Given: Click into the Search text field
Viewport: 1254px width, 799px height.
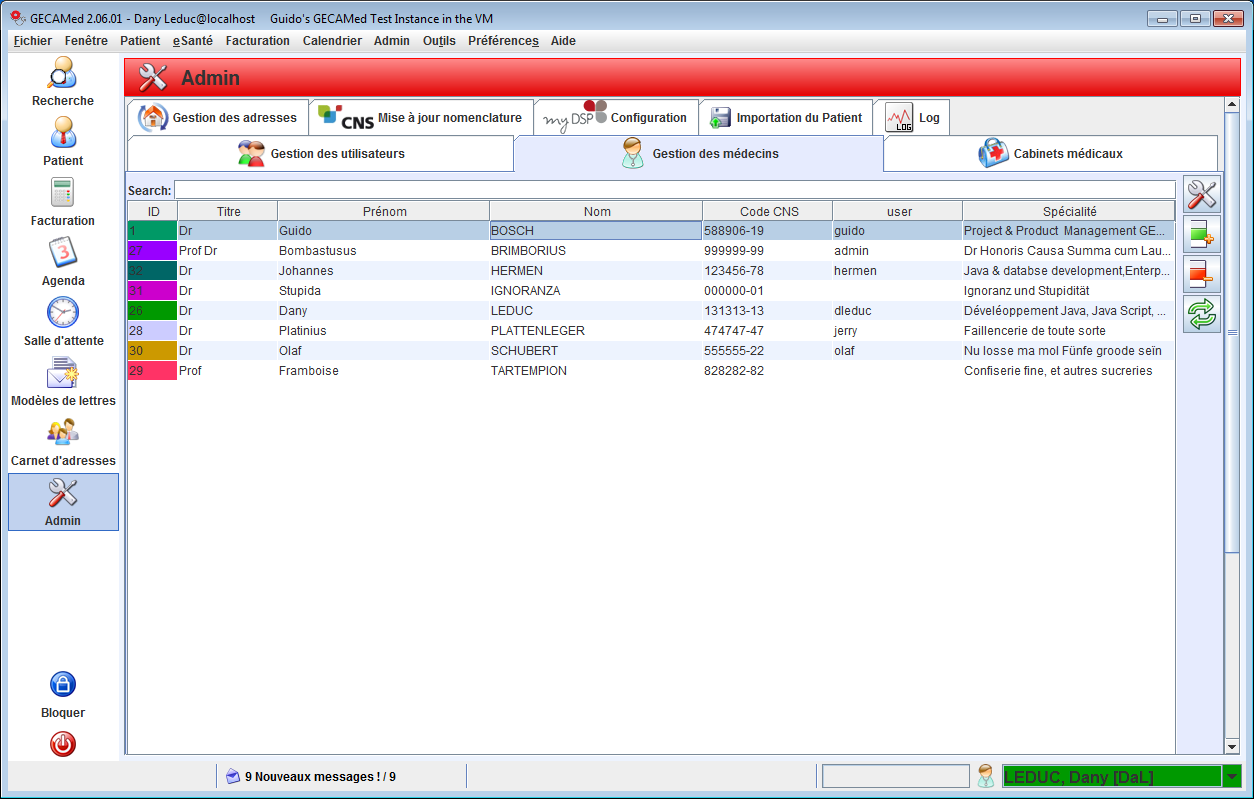Looking at the screenshot, I should [x=674, y=190].
